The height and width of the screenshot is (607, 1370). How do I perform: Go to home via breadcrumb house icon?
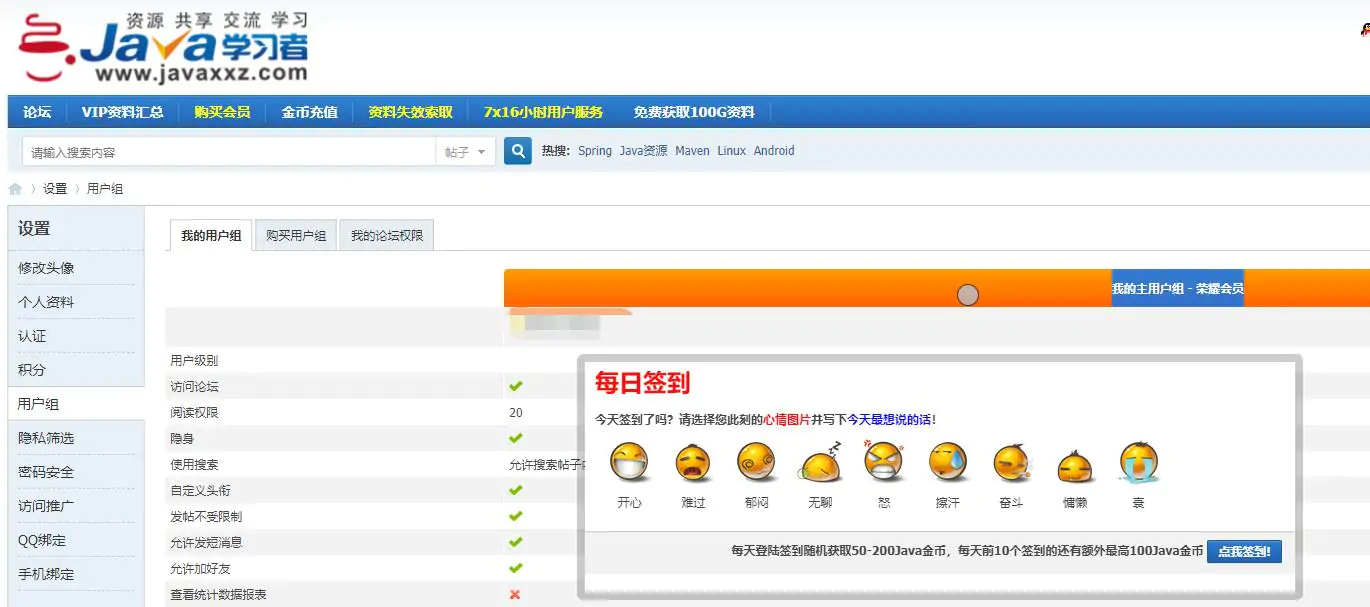(15, 189)
